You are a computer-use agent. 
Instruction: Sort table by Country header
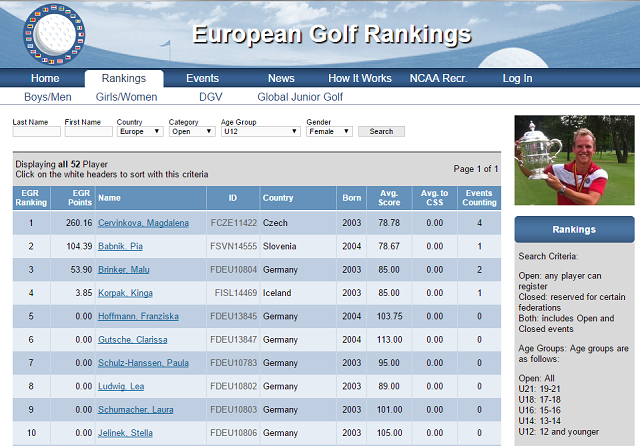(x=298, y=198)
